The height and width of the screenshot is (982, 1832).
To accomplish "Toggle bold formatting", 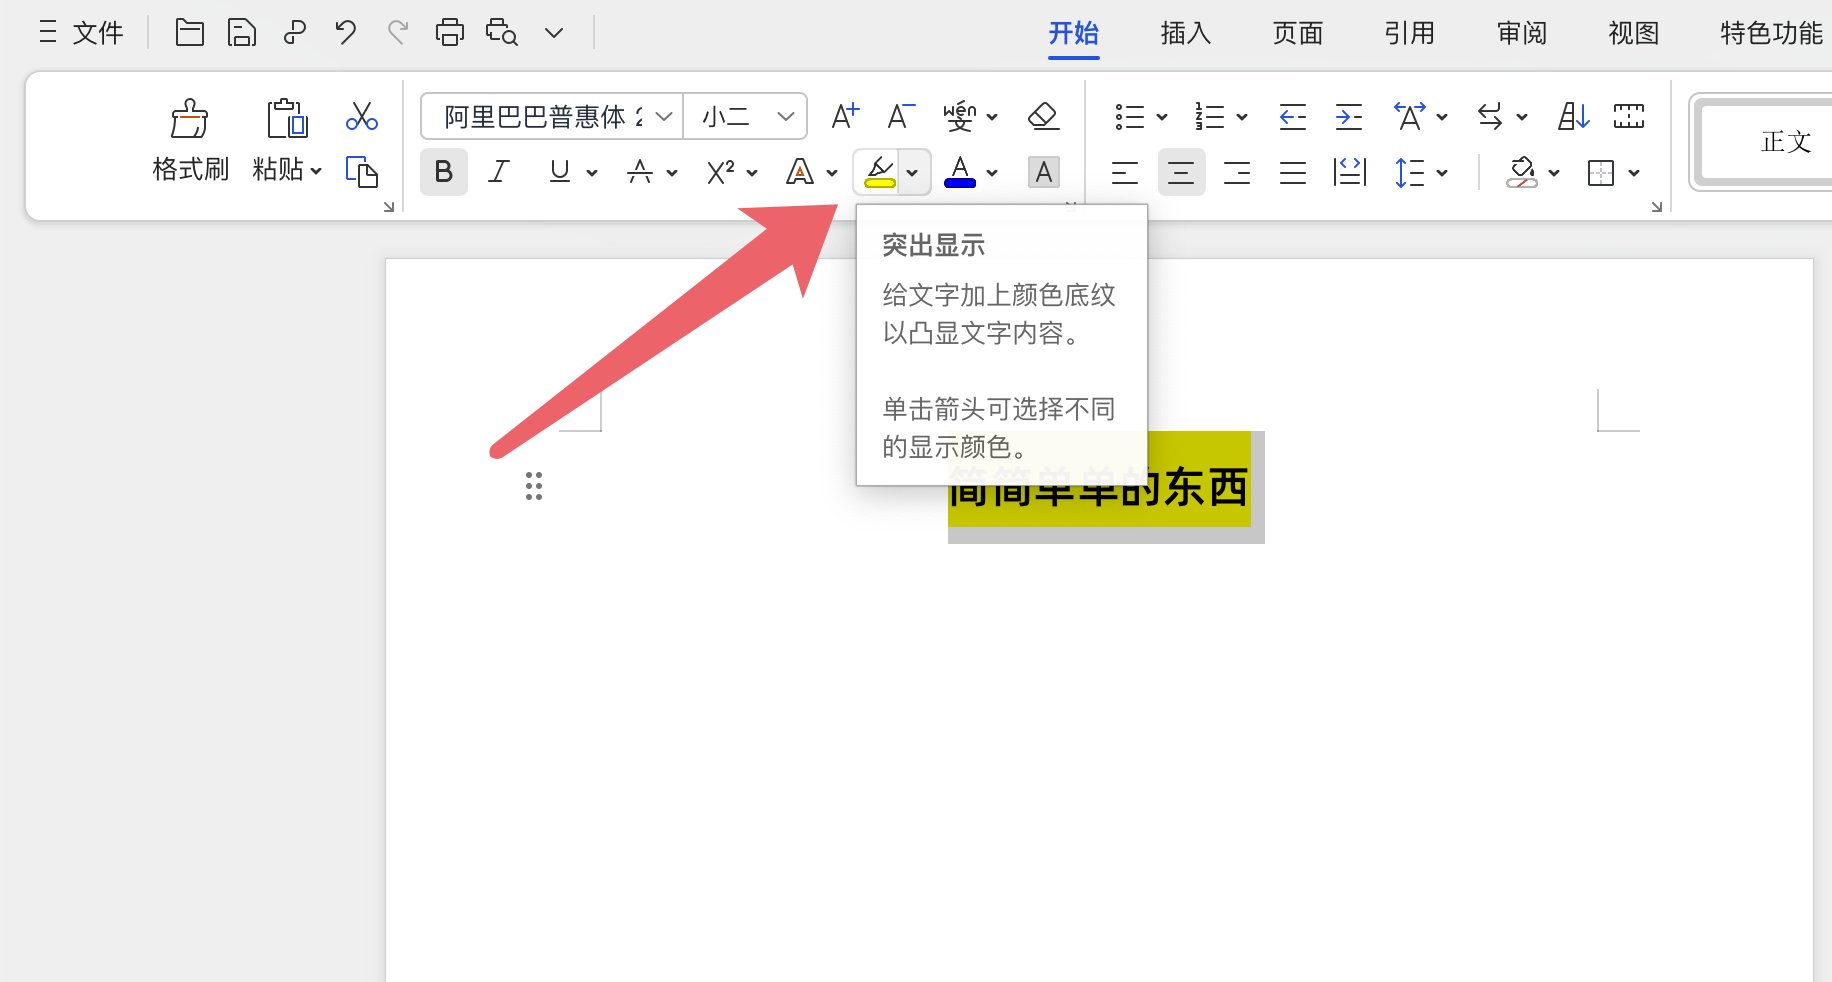I will click(x=443, y=172).
